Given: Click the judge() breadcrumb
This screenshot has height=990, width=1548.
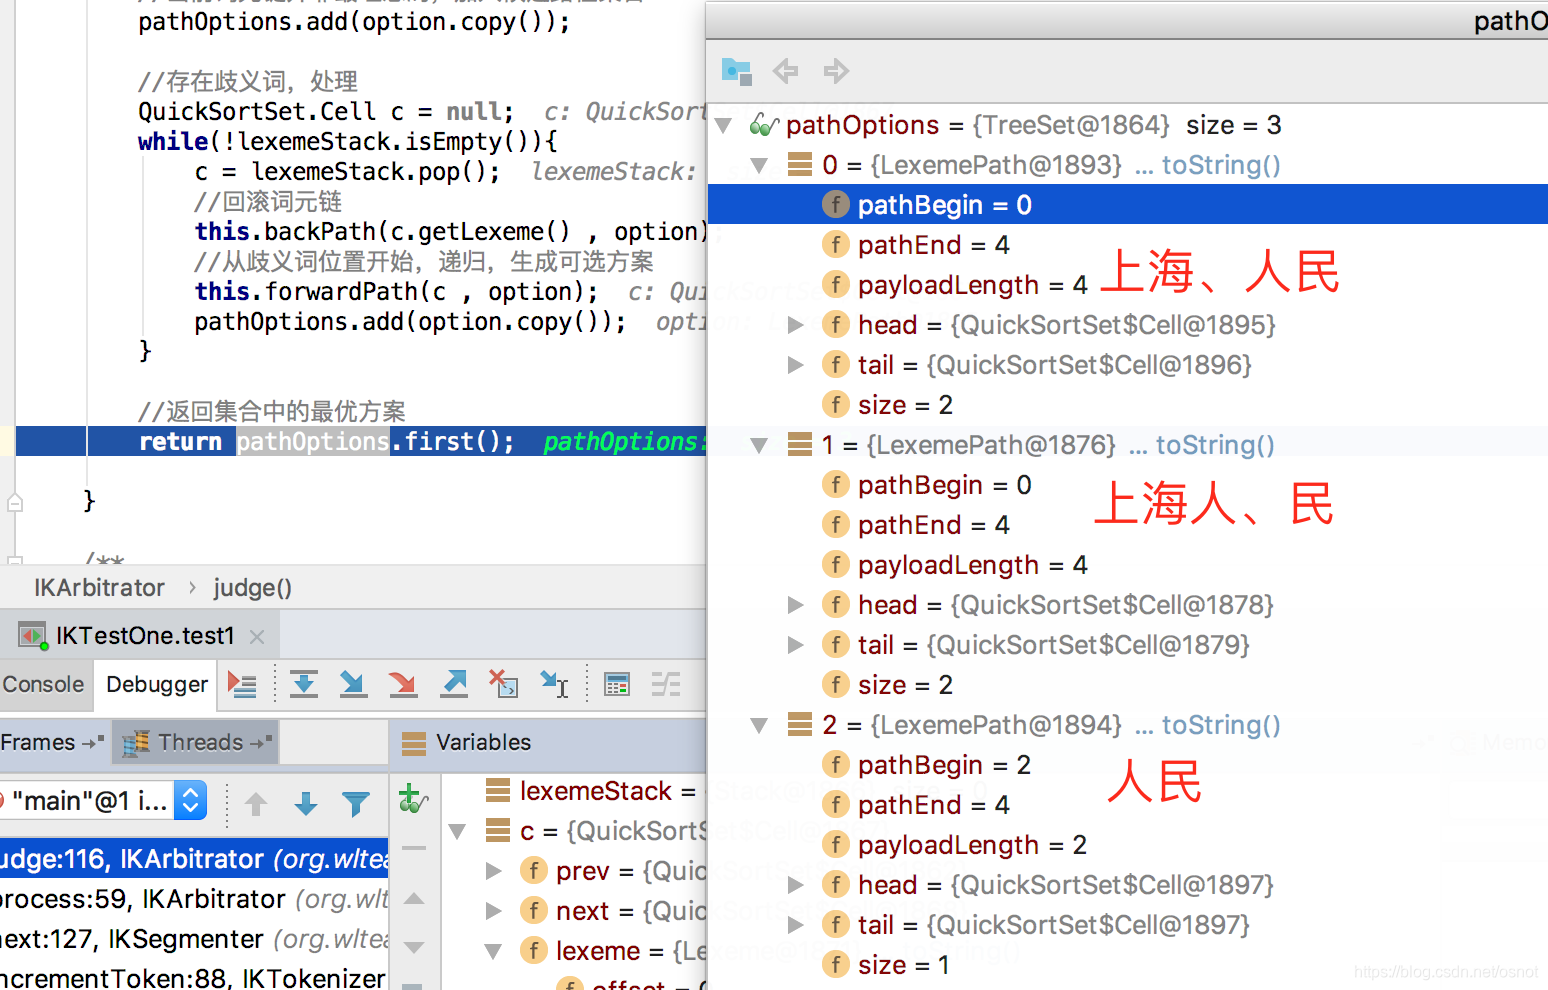Looking at the screenshot, I should pos(252,588).
